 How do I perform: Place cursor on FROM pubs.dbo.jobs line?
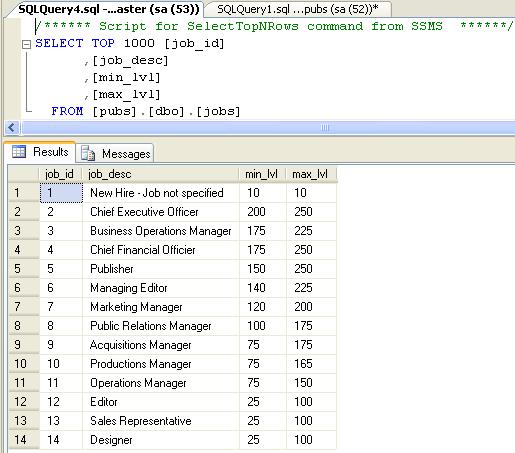point(146,111)
